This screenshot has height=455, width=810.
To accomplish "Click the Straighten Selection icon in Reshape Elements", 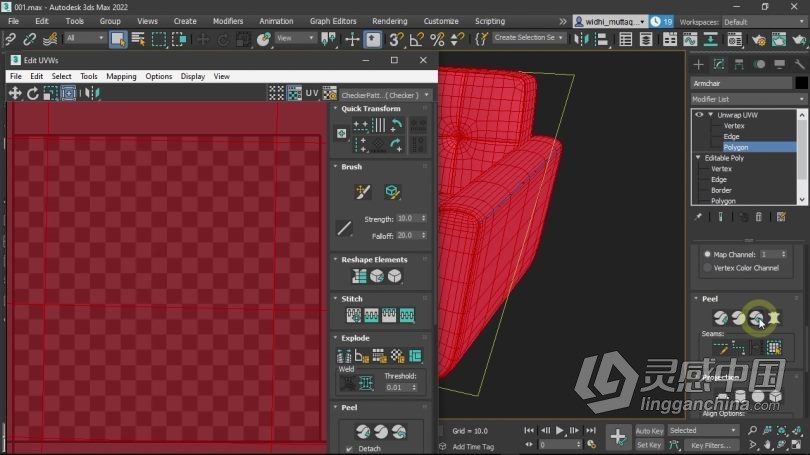I will [359, 276].
